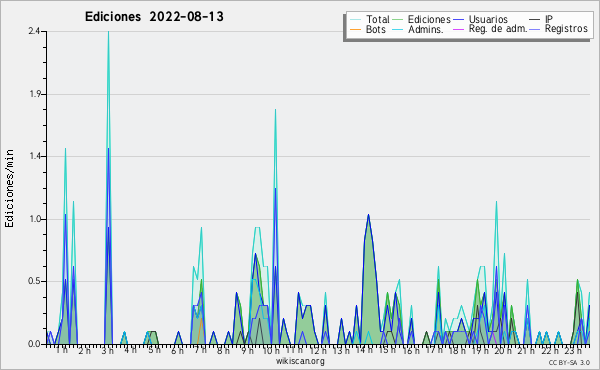Click the 'Ediciones/min' y-axis label
Viewport: 600px width, 370px height.
point(9,188)
